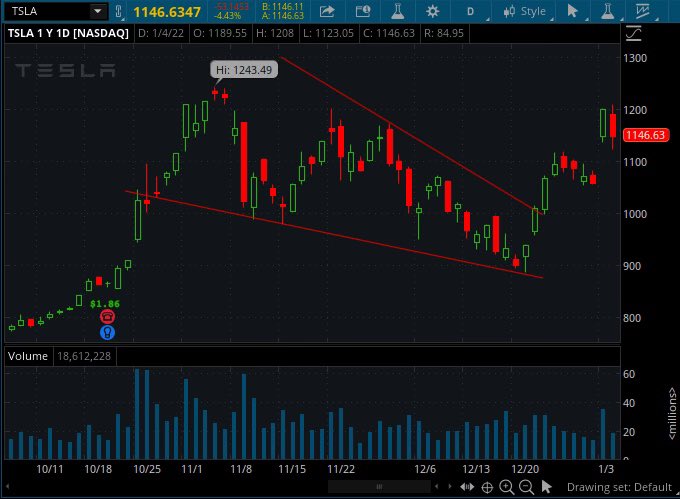Screen dimensions: 680x499
Task: Open the Drawing set: Default selector
Action: 619,487
